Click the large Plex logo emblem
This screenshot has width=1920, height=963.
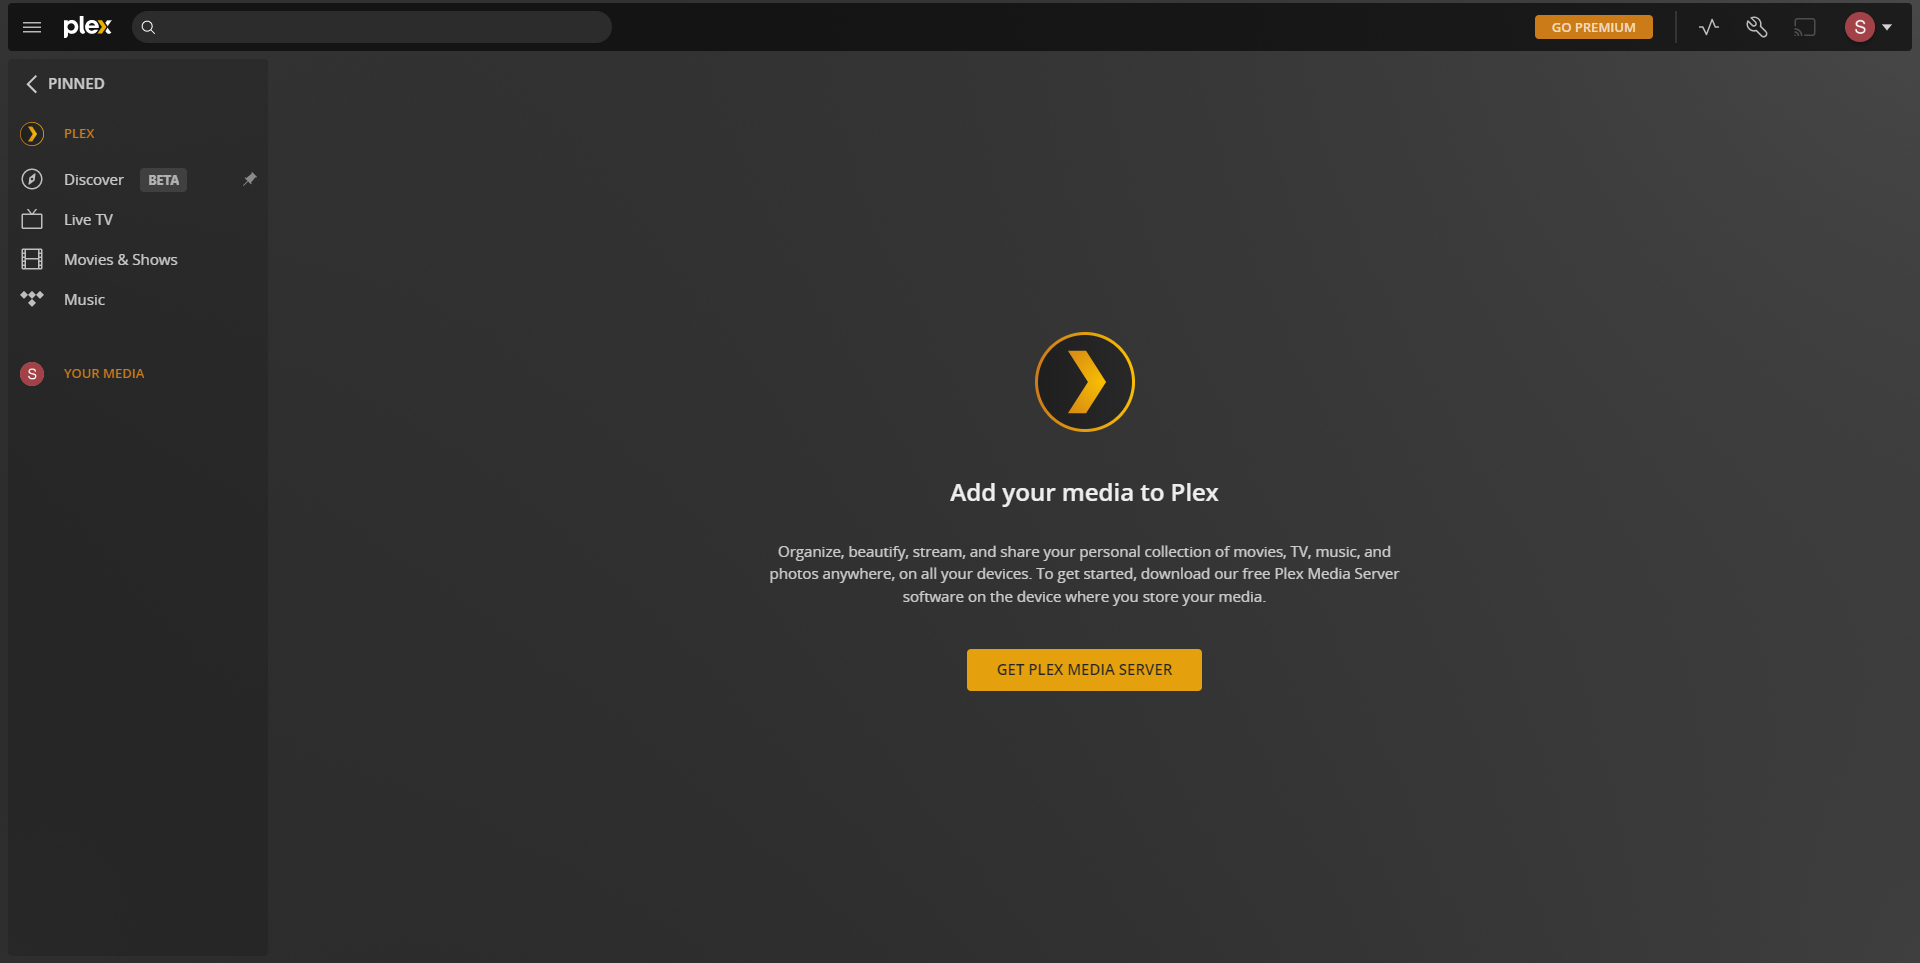pos(1084,382)
